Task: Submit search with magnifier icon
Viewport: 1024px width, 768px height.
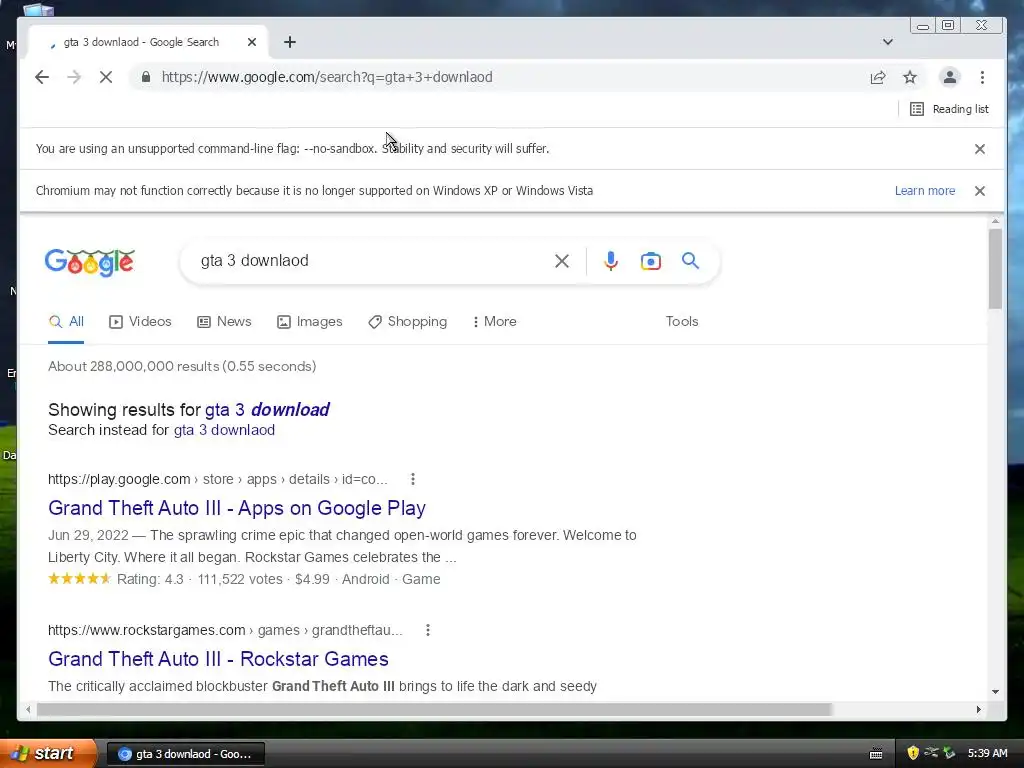Action: tap(690, 261)
